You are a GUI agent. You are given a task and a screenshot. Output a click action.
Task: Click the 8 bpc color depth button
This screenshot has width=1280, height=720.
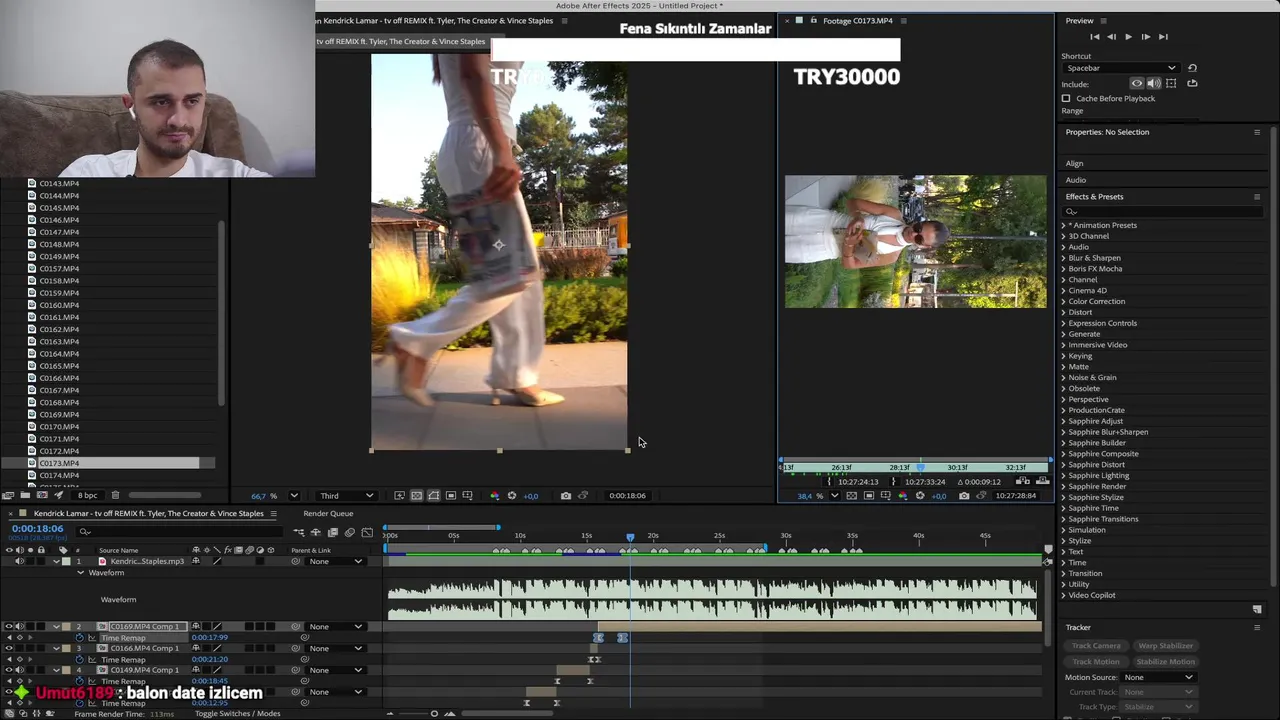[88, 496]
